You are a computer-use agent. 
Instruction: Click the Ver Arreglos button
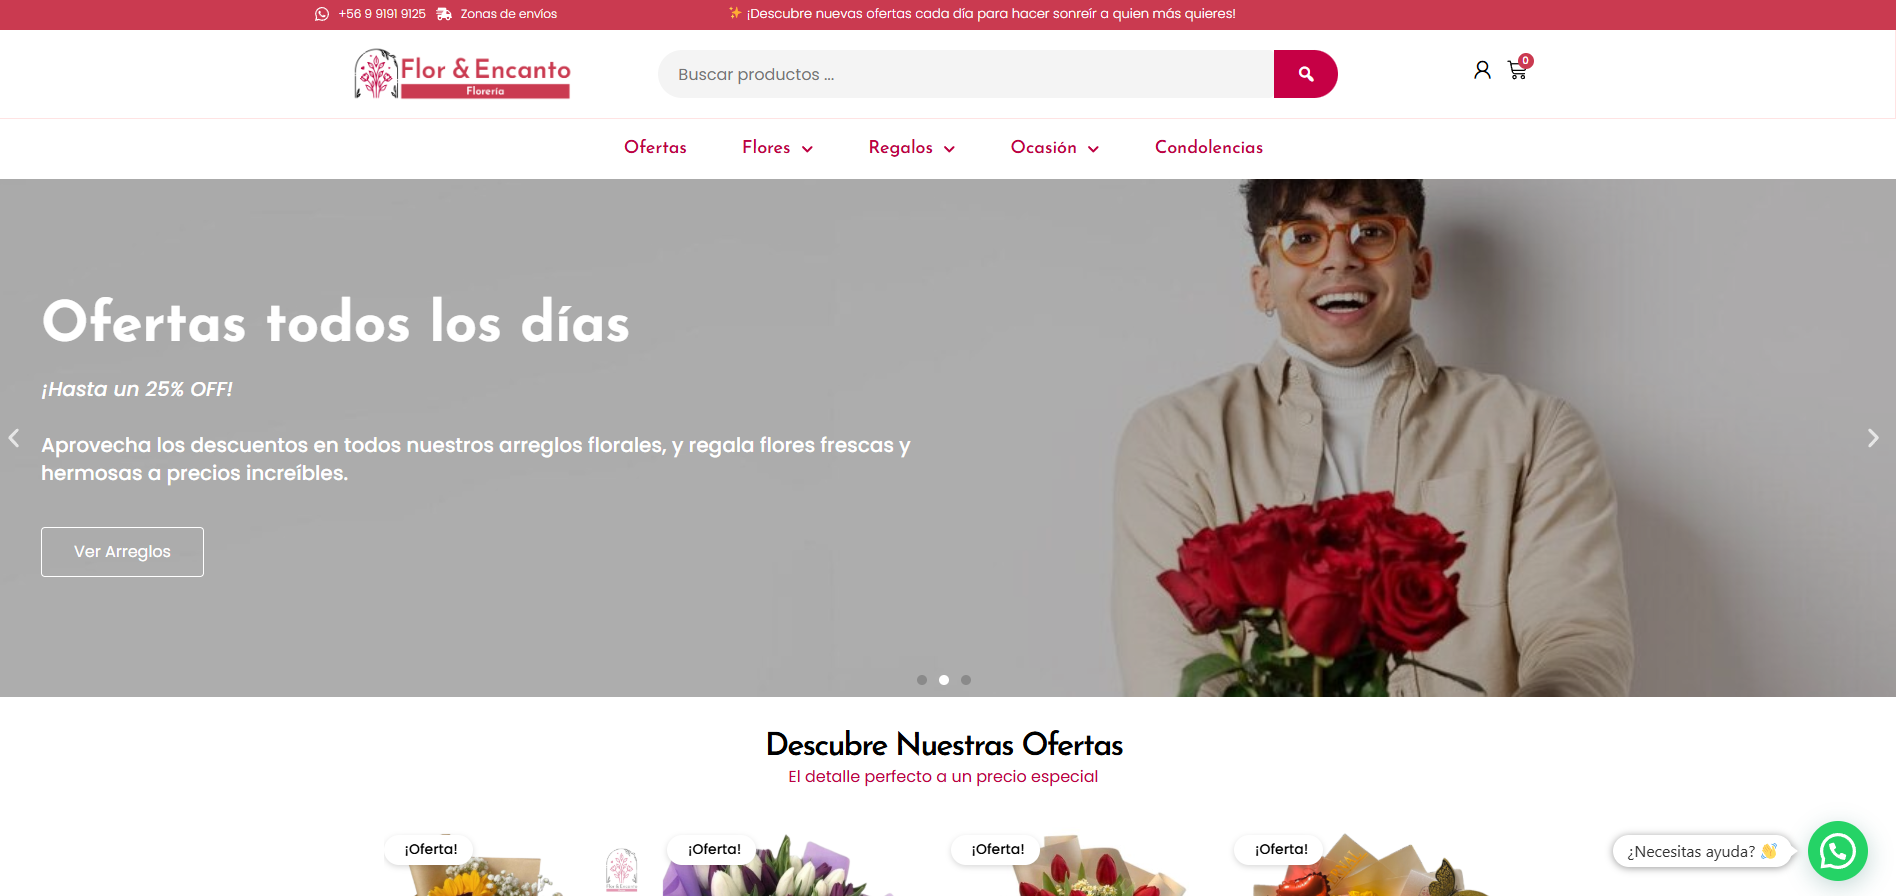pyautogui.click(x=122, y=552)
